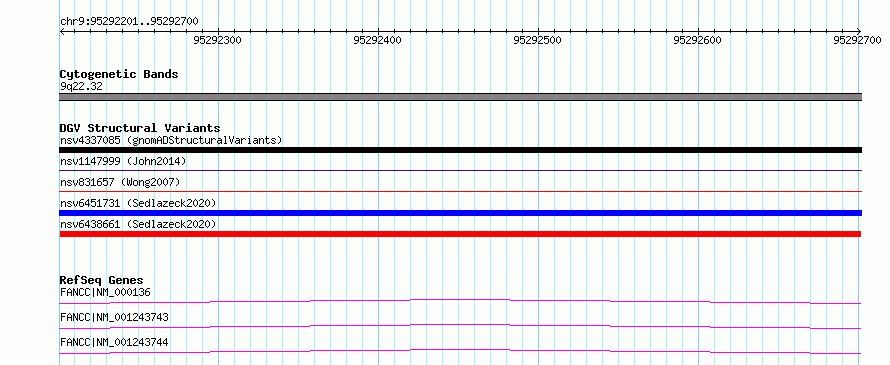Screen dimensions: 890x365
Task: Click nsv1147999 (John2014) label
Action: [123, 161]
